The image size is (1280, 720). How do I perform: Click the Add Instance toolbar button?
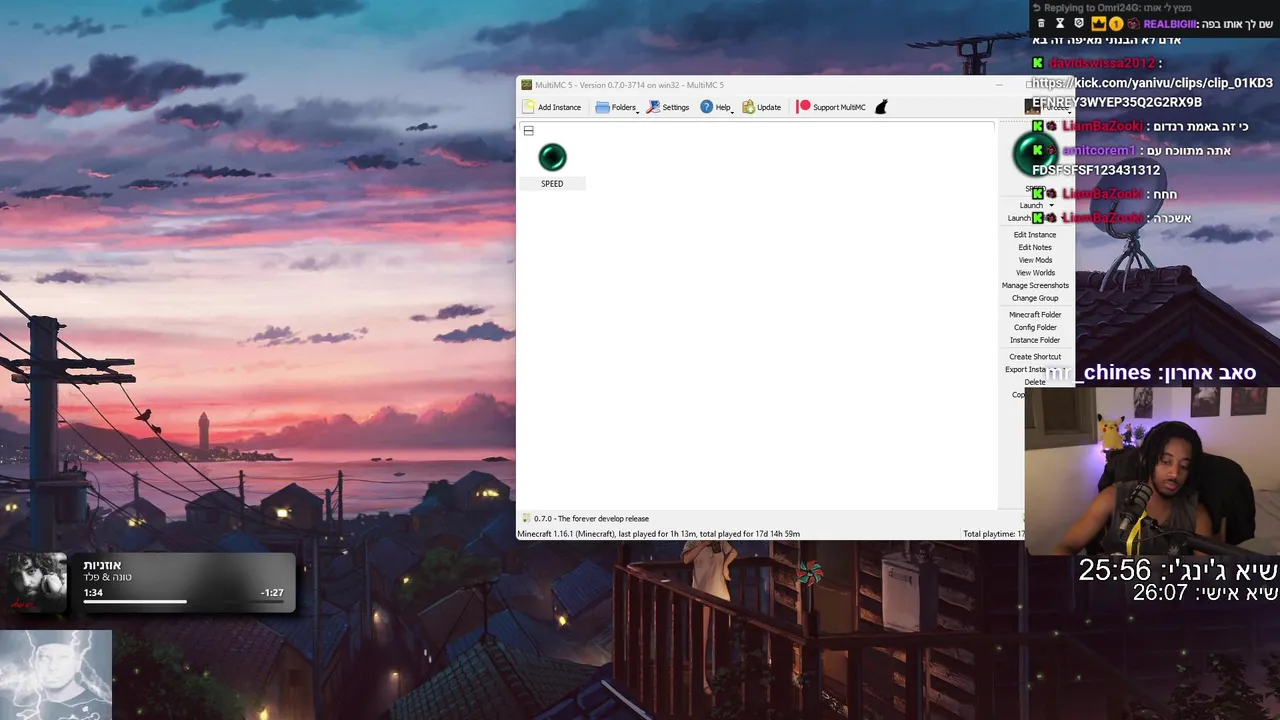click(x=552, y=107)
